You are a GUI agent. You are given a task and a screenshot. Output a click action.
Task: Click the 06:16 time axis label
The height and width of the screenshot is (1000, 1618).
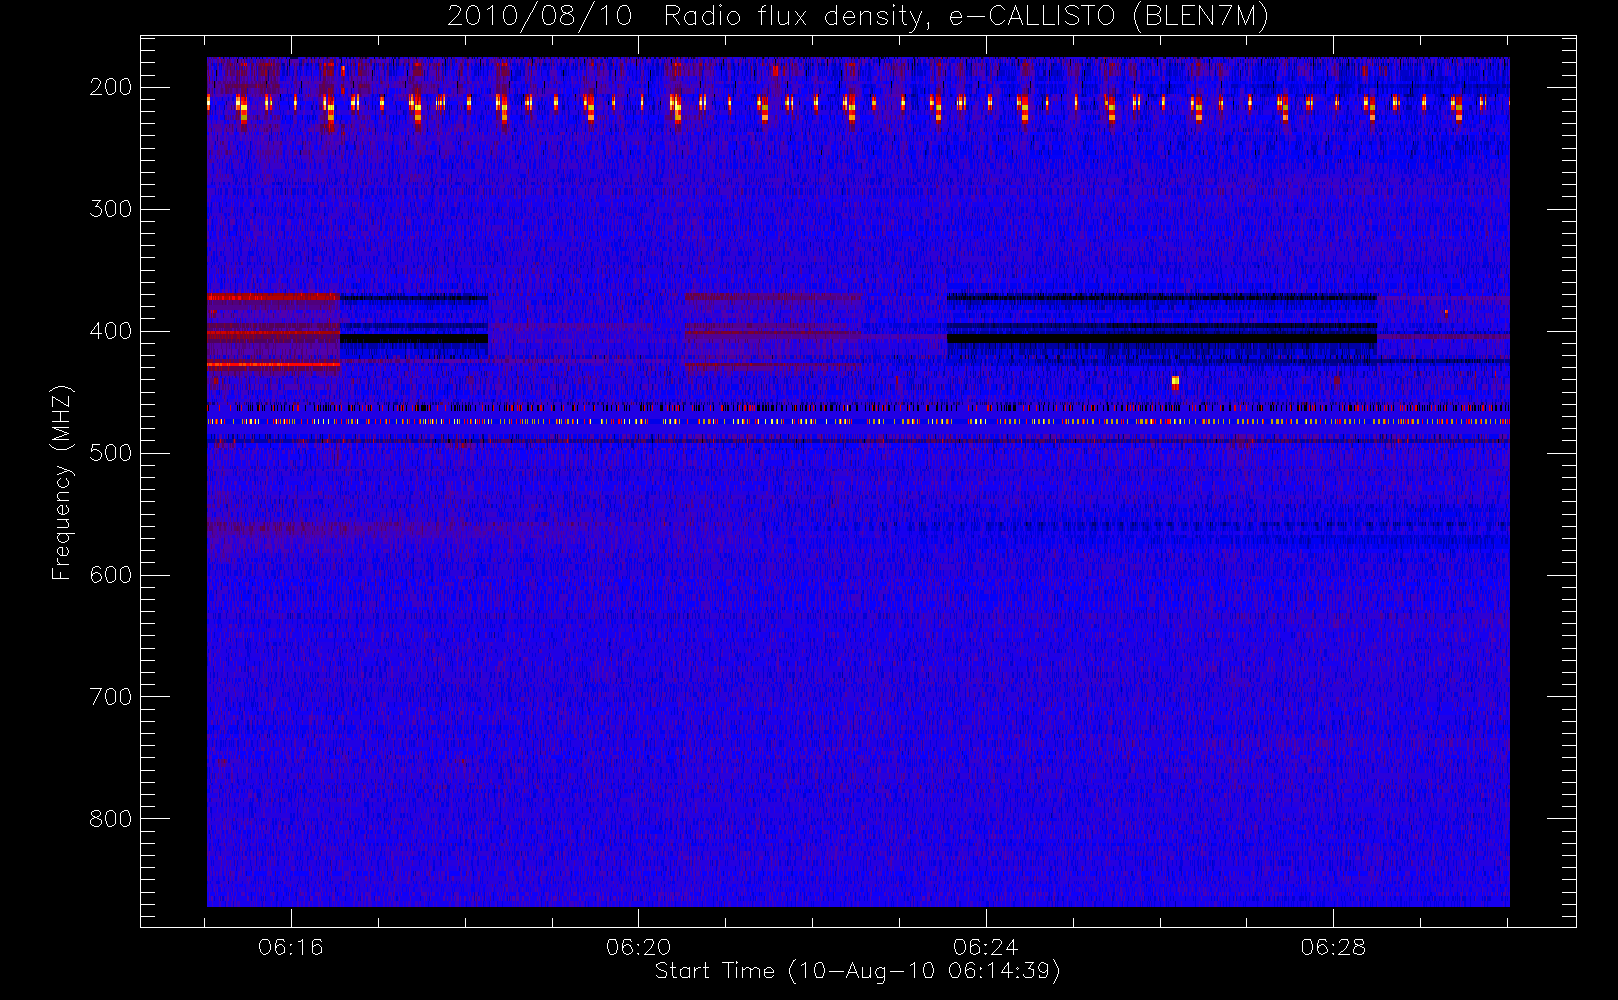point(291,947)
